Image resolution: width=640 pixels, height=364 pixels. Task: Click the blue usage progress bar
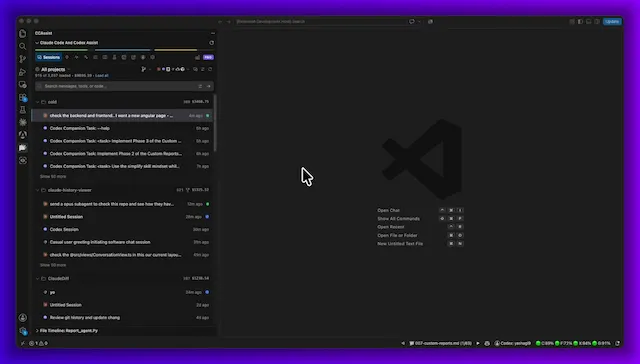[123, 50]
